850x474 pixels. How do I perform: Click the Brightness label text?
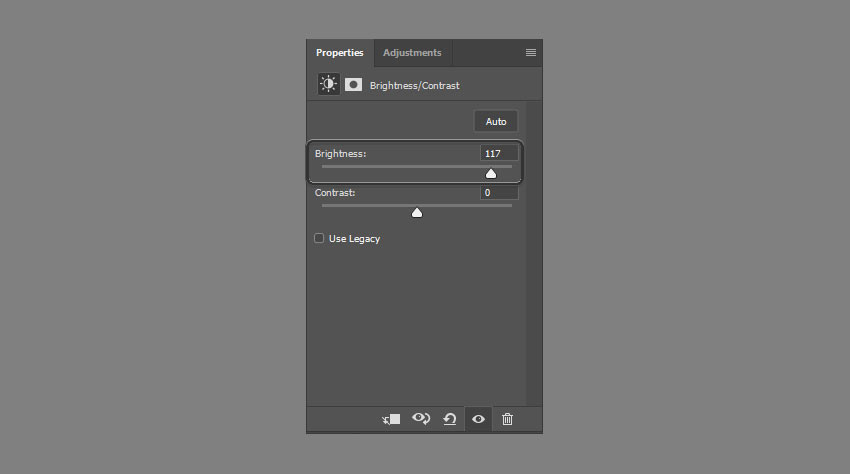340,154
